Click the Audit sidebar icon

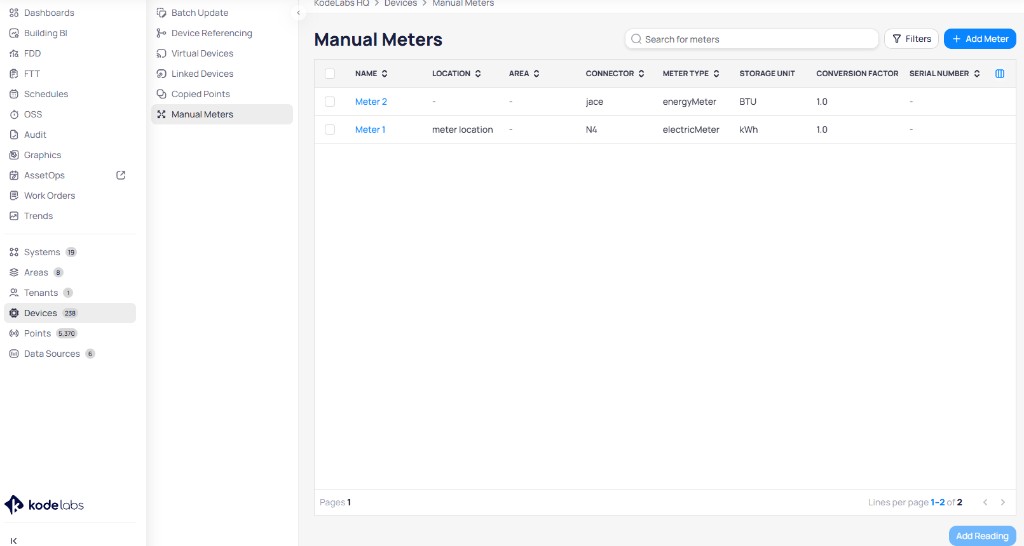point(14,135)
